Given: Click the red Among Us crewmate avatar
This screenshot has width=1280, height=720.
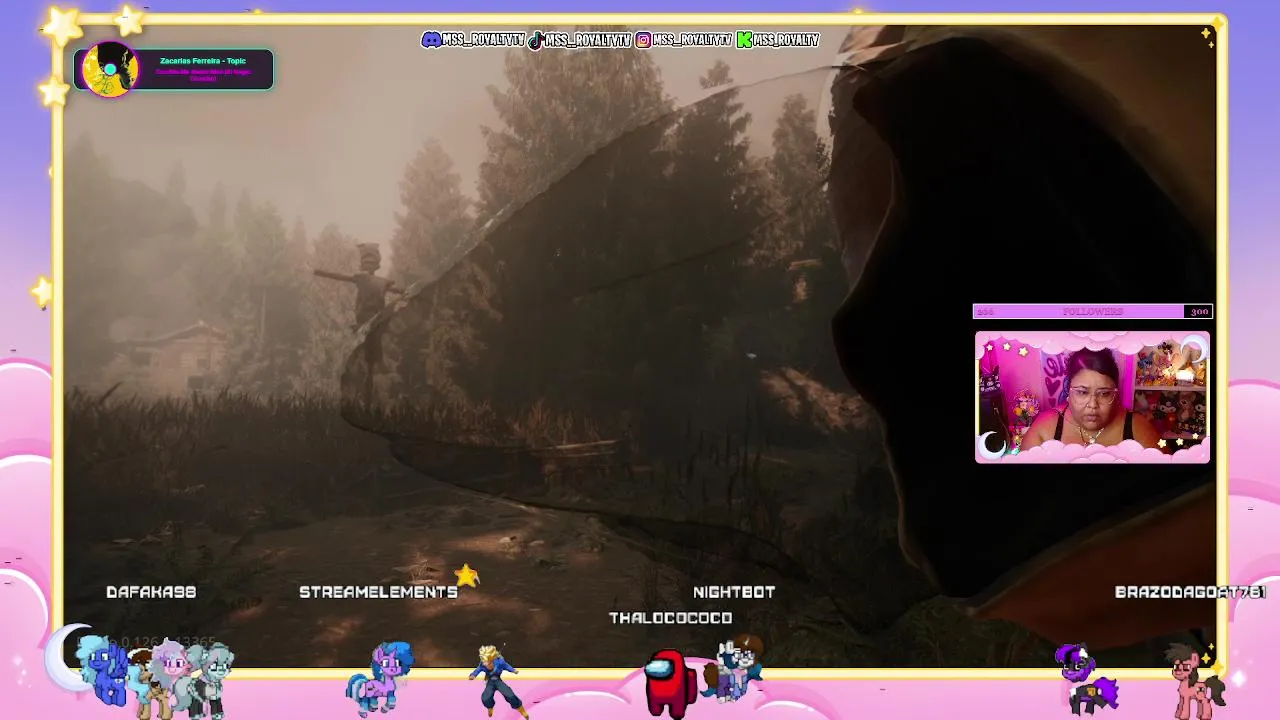Looking at the screenshot, I should point(670,683).
